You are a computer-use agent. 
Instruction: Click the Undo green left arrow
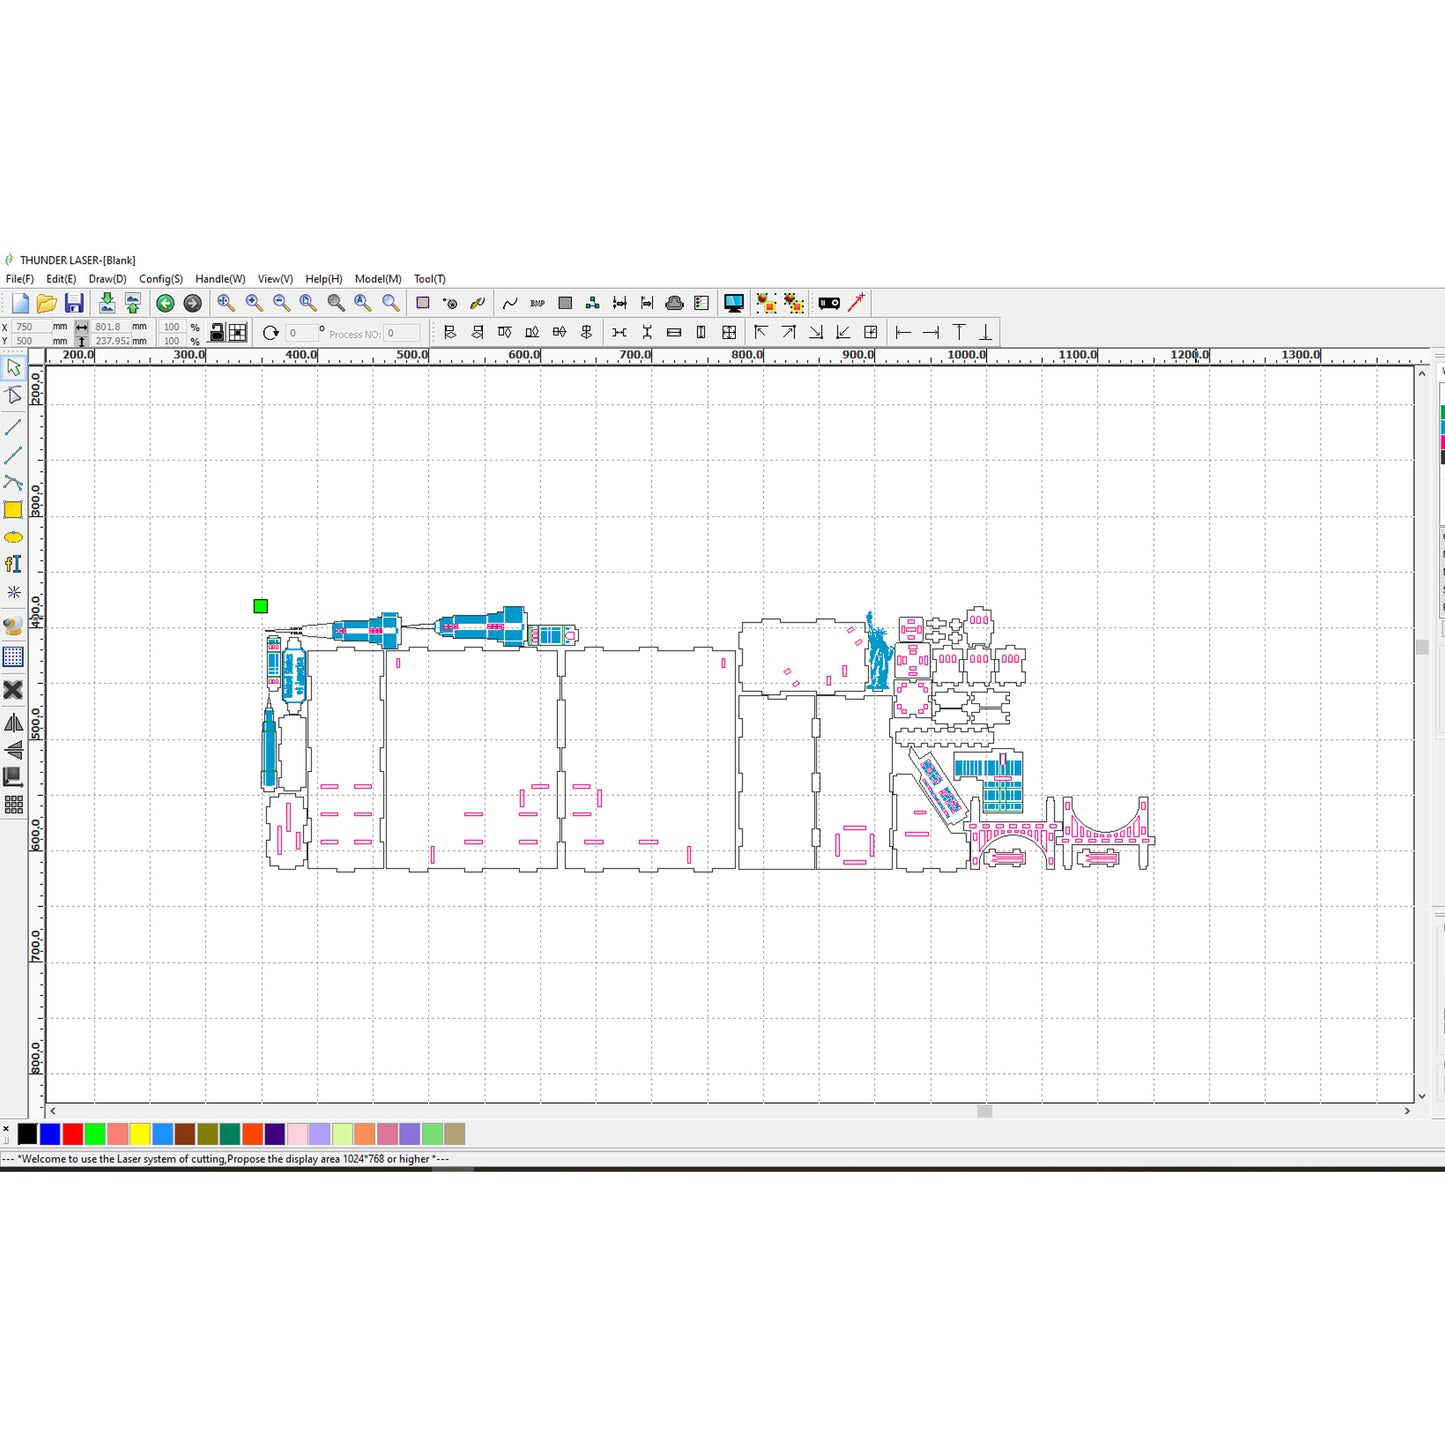coord(165,303)
